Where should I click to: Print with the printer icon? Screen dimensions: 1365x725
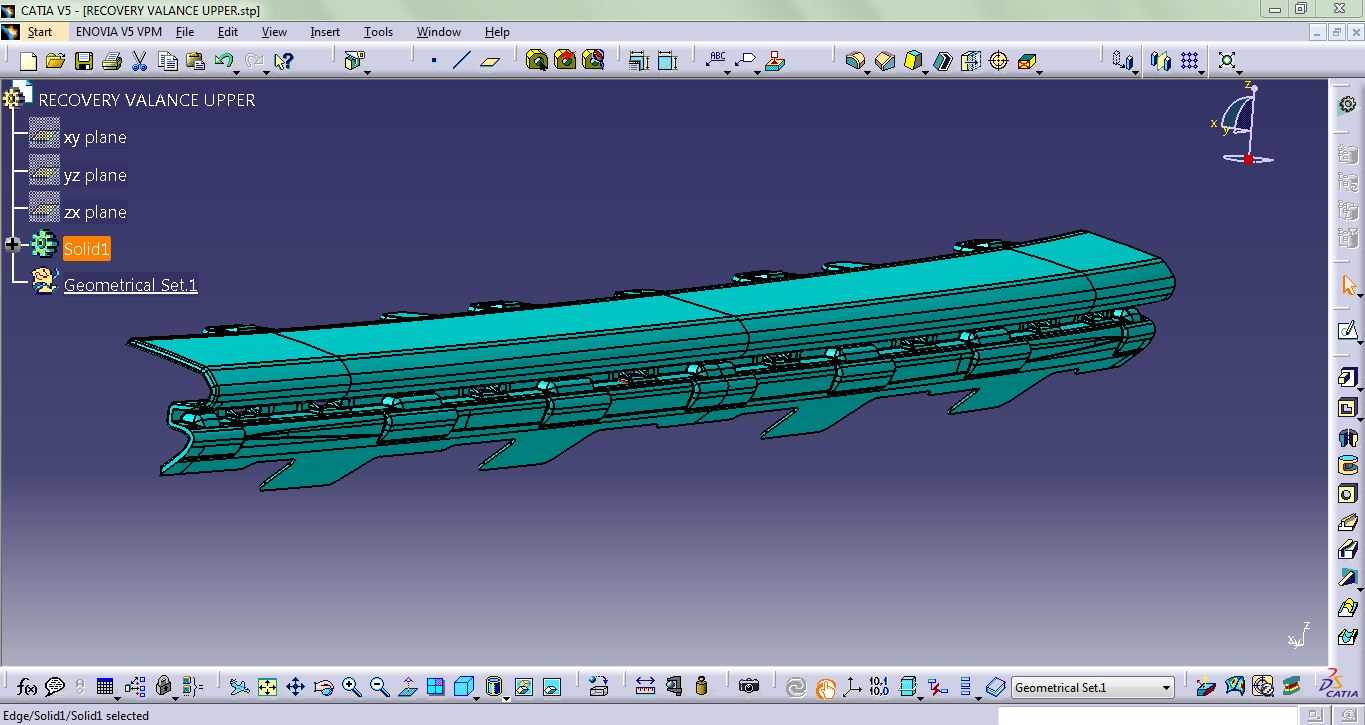click(112, 61)
